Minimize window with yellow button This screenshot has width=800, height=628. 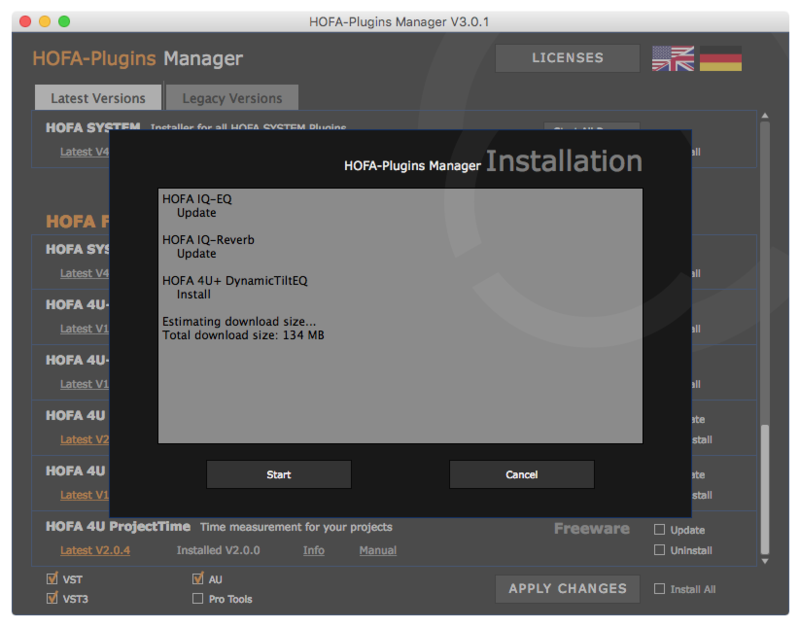[44, 21]
